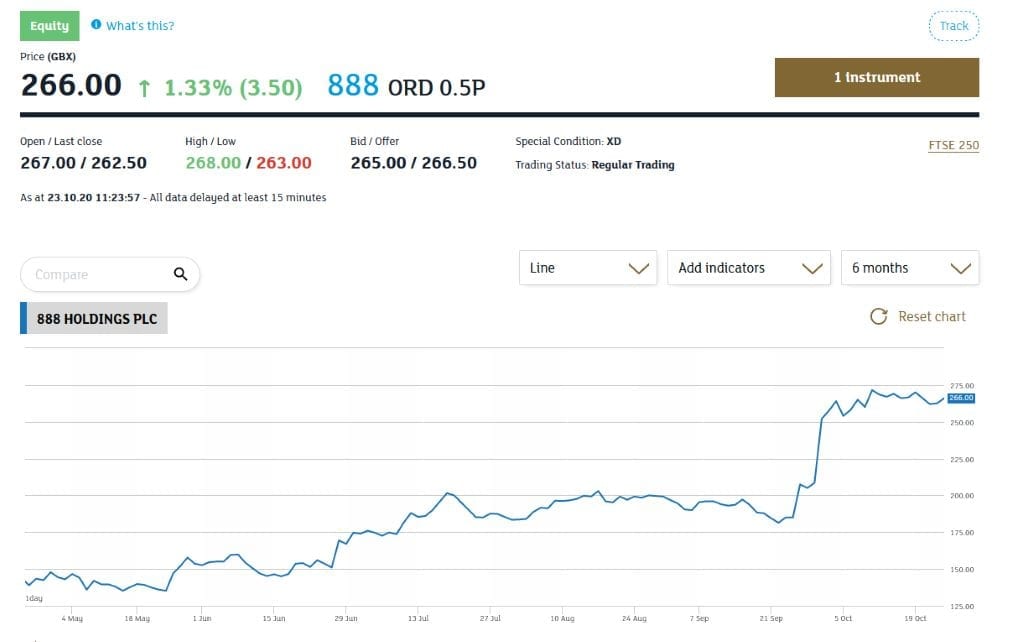
Task: Click the info icon beside What's this?
Action: (x=96, y=25)
